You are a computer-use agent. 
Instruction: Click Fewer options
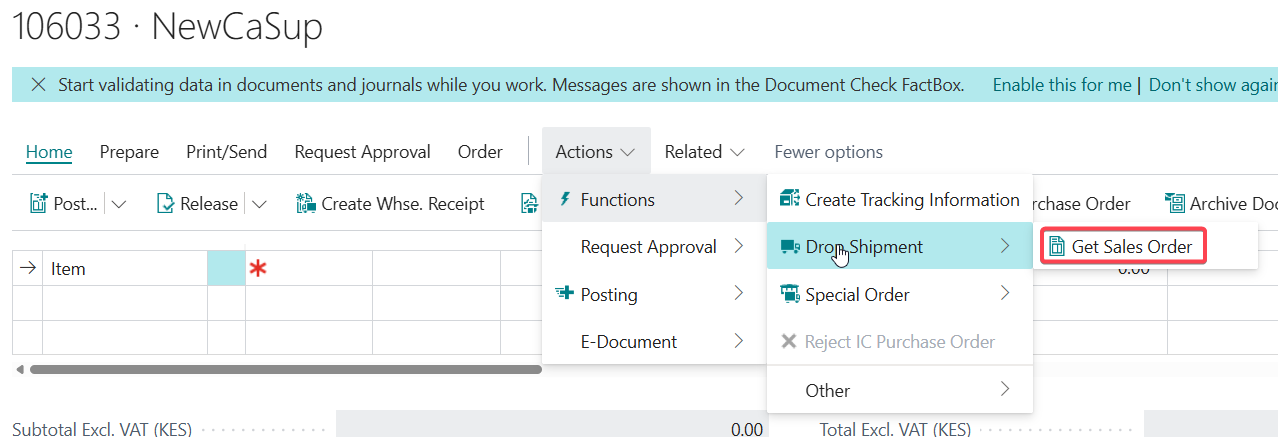[x=828, y=152]
